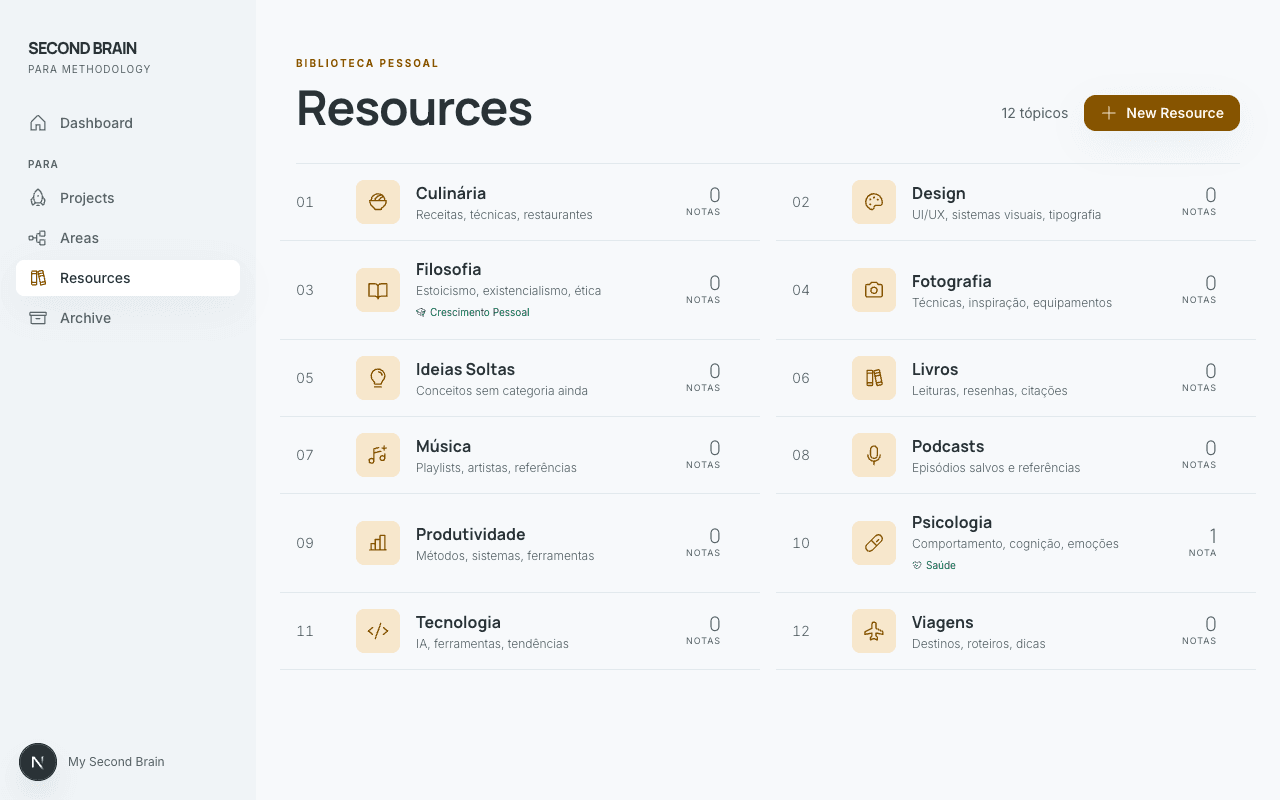Click the heart icon beside Saúde tag
Viewport: 1280px width, 800px height.
917,565
